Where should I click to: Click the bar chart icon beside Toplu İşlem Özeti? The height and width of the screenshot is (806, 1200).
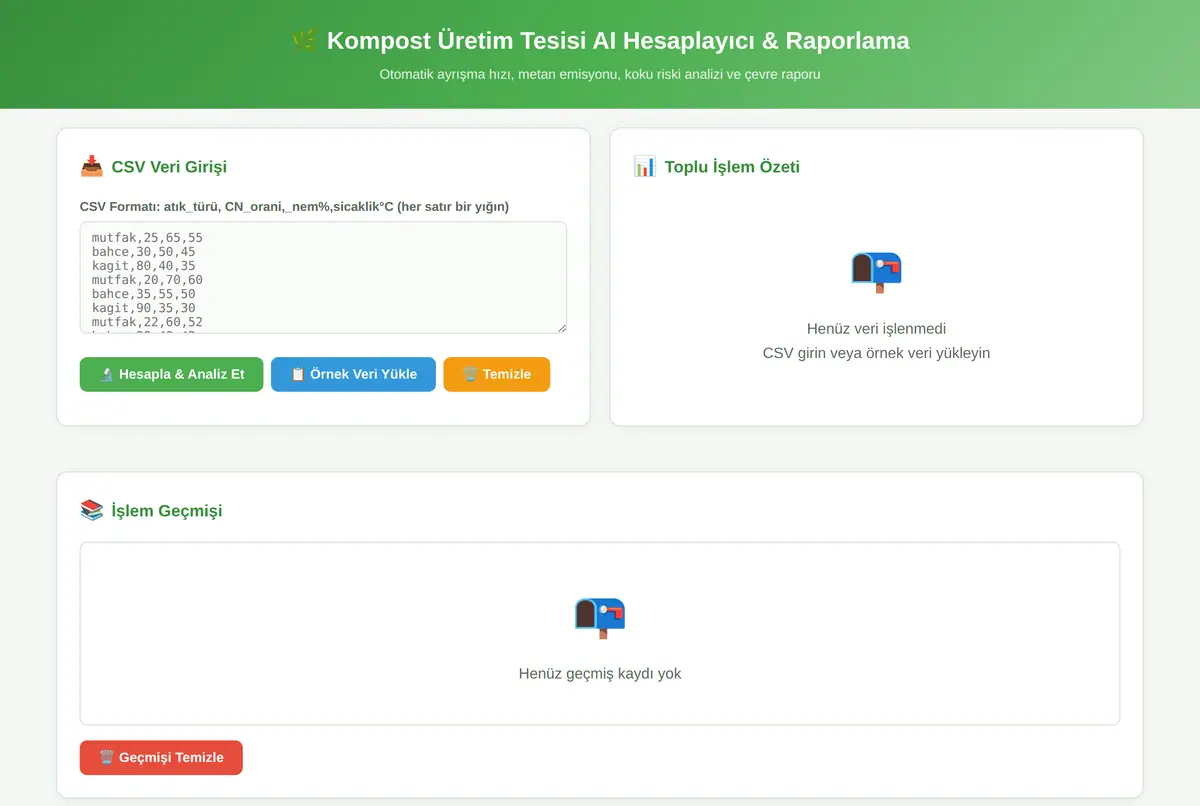[644, 166]
